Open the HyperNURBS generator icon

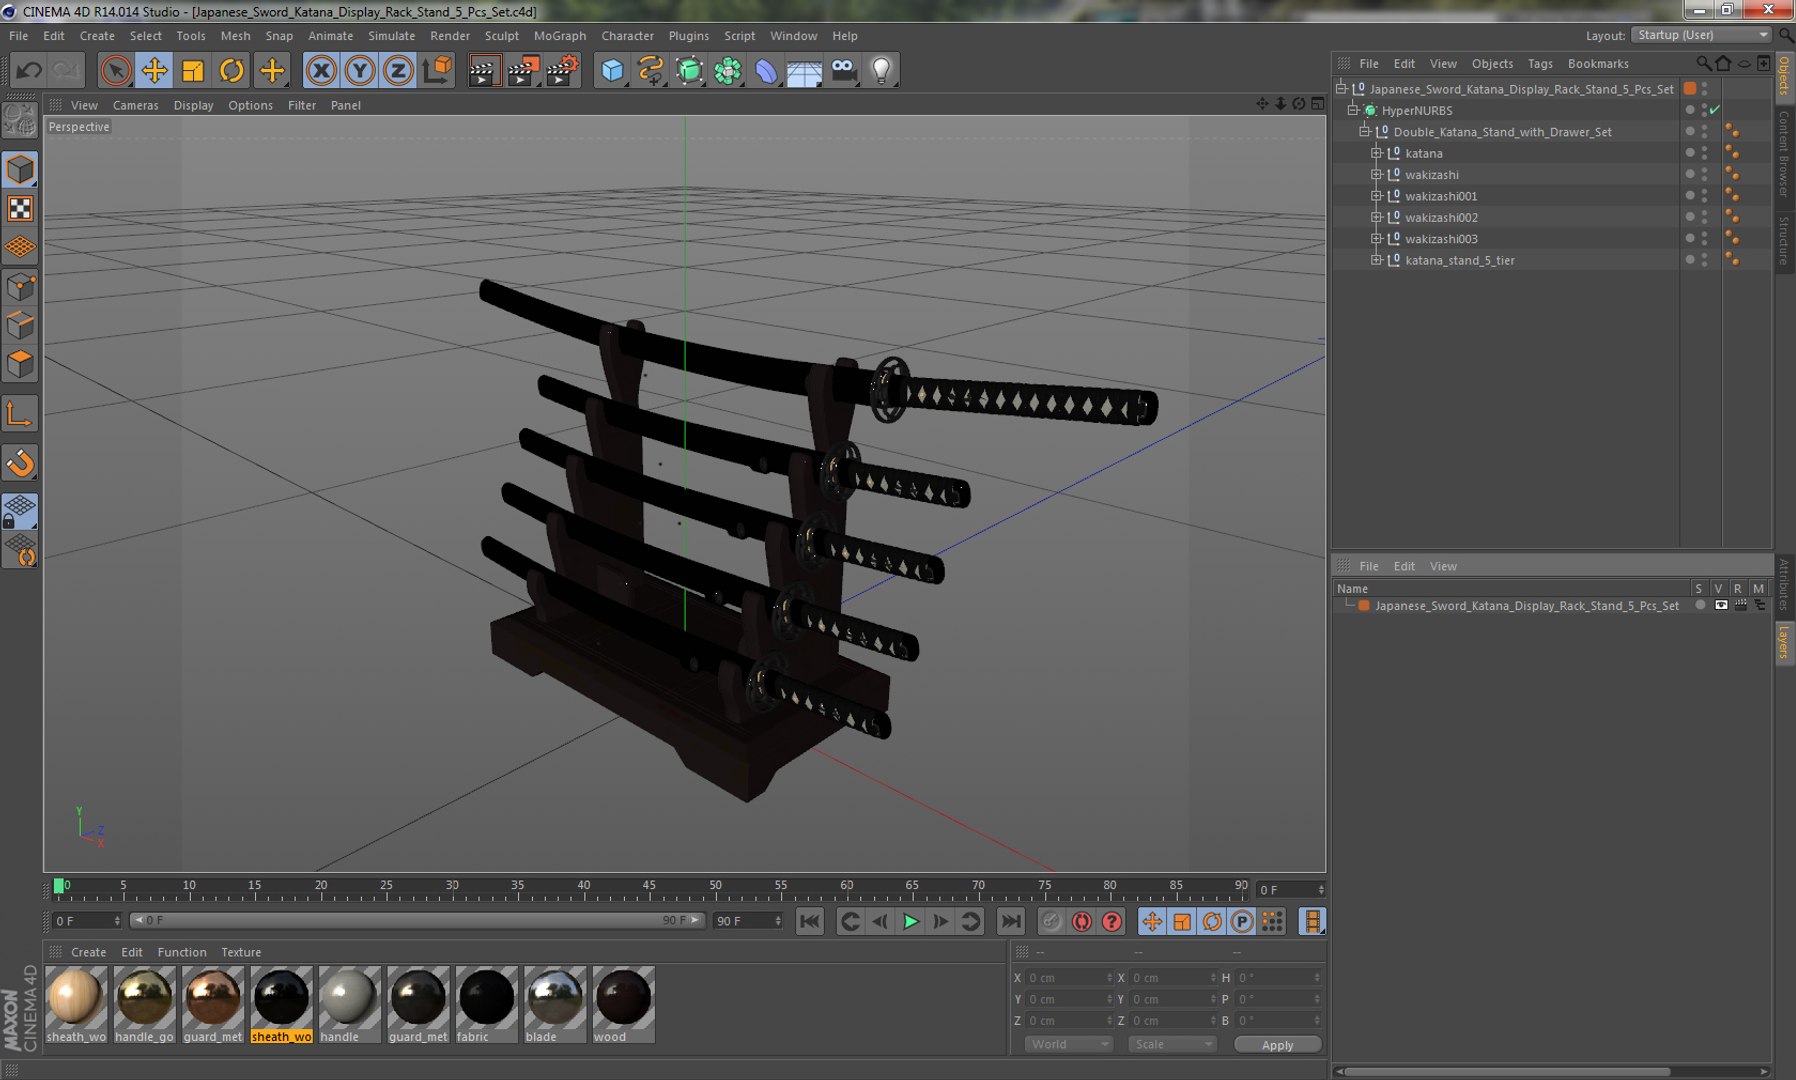689,70
